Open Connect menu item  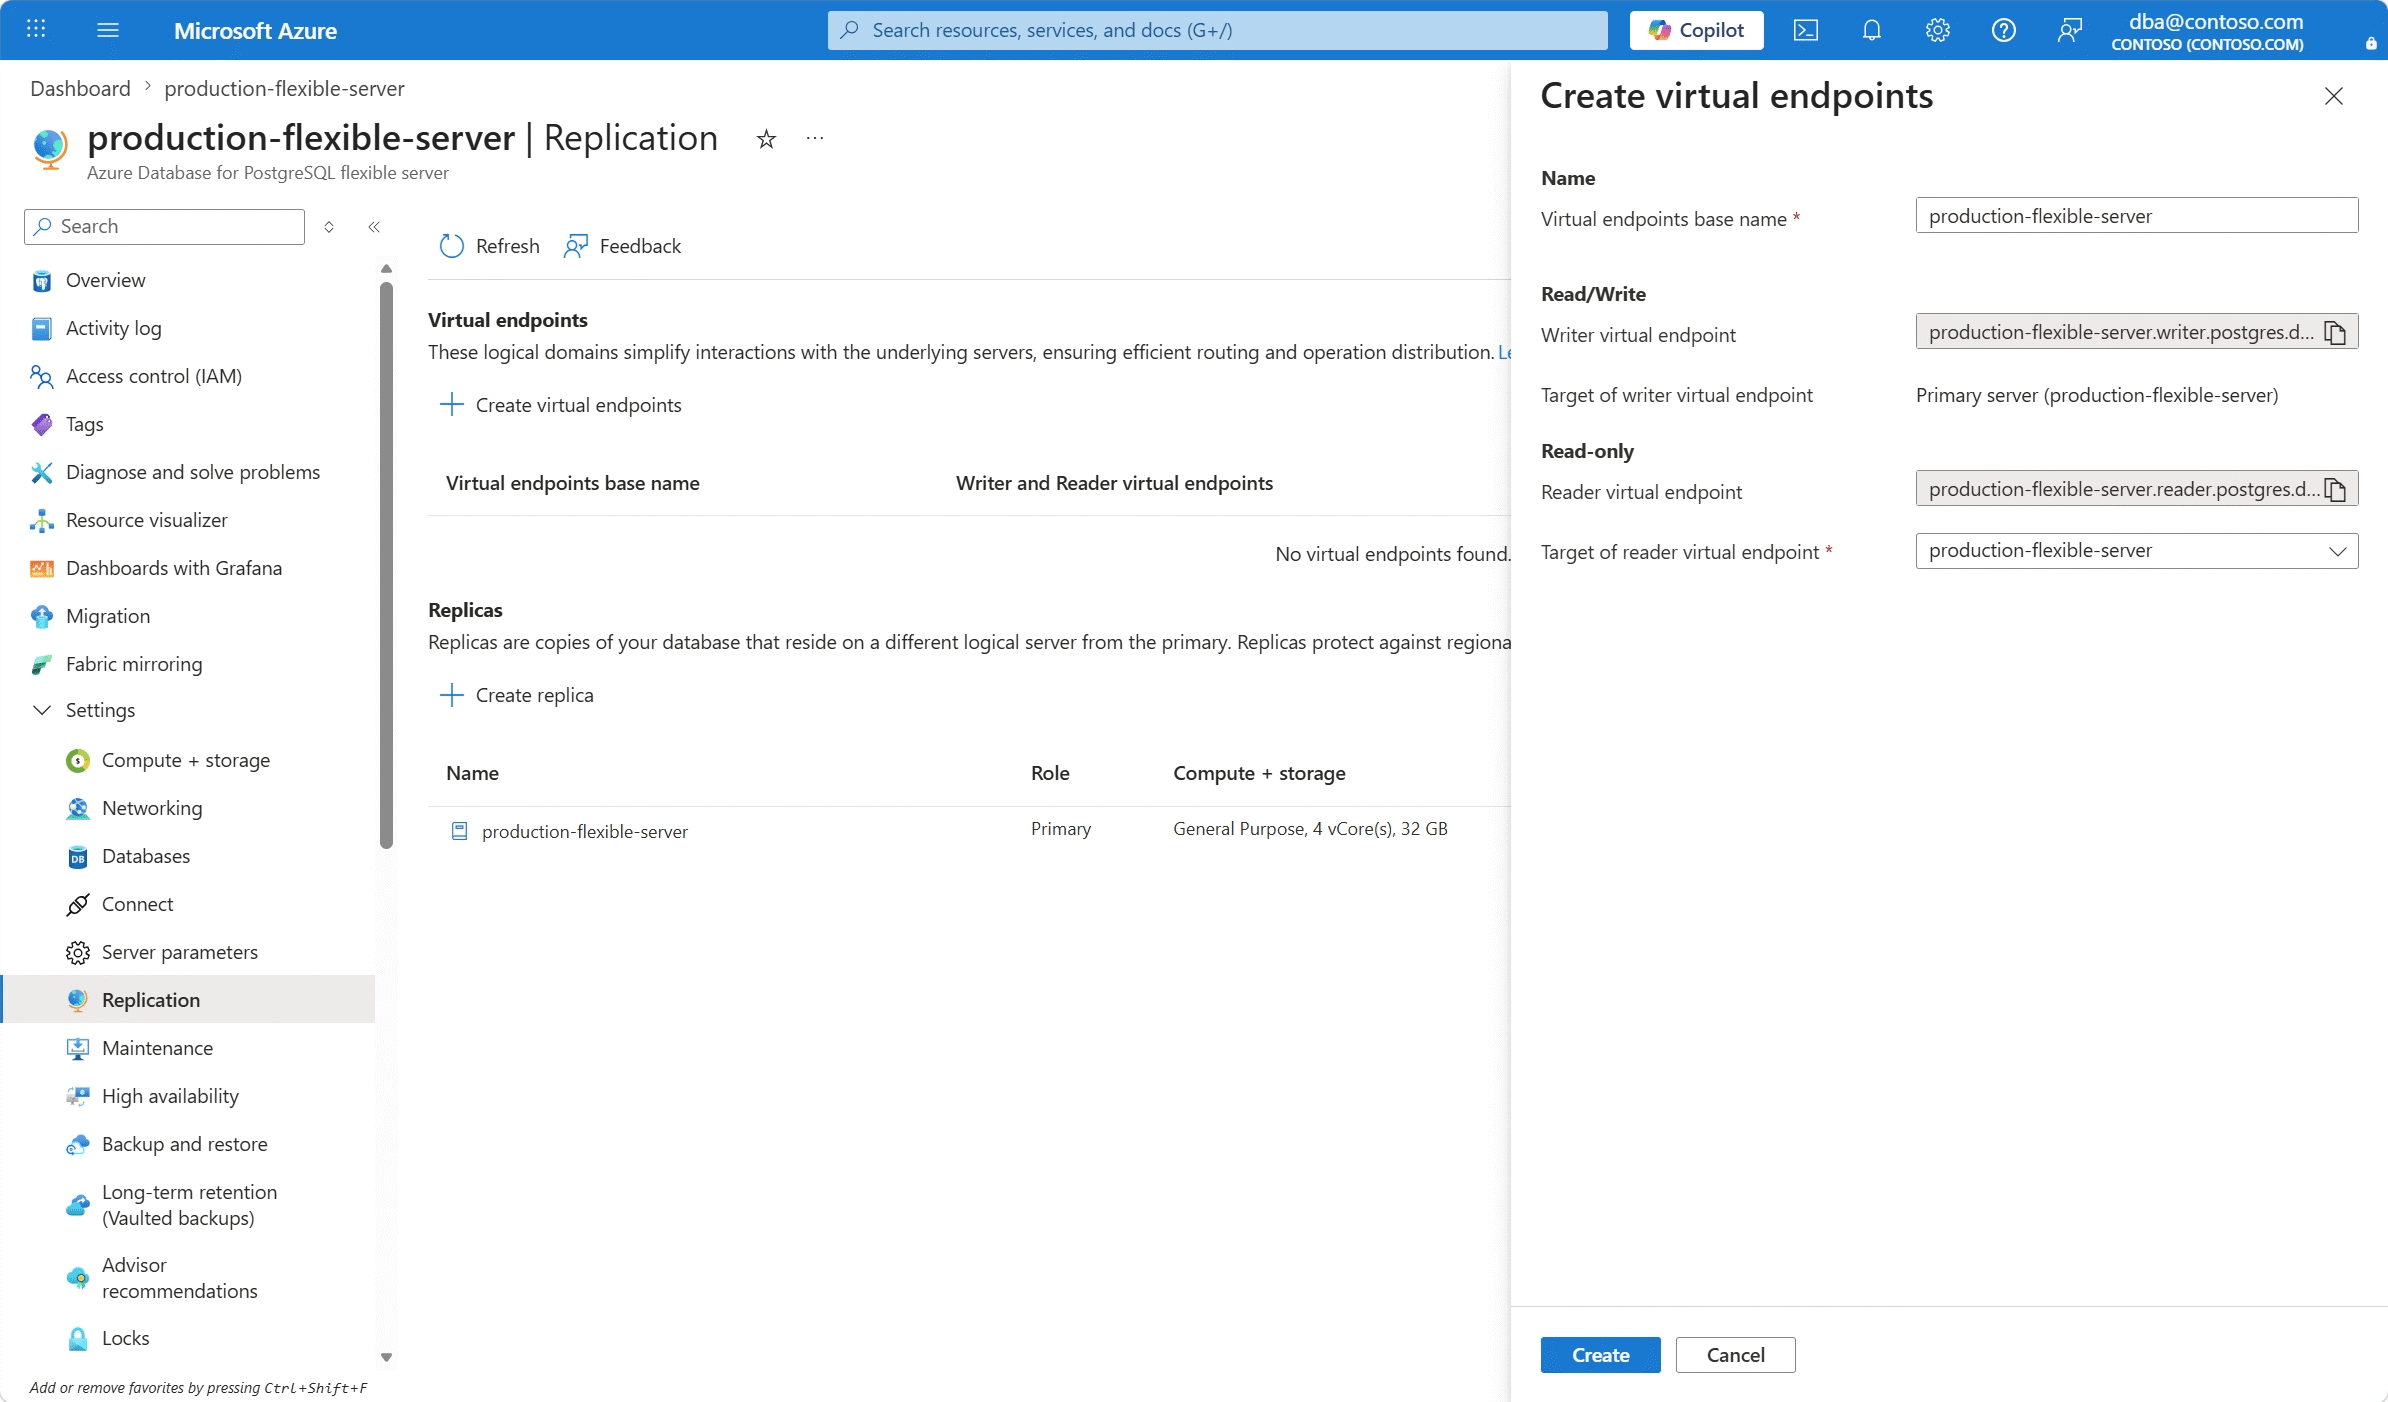click(138, 904)
